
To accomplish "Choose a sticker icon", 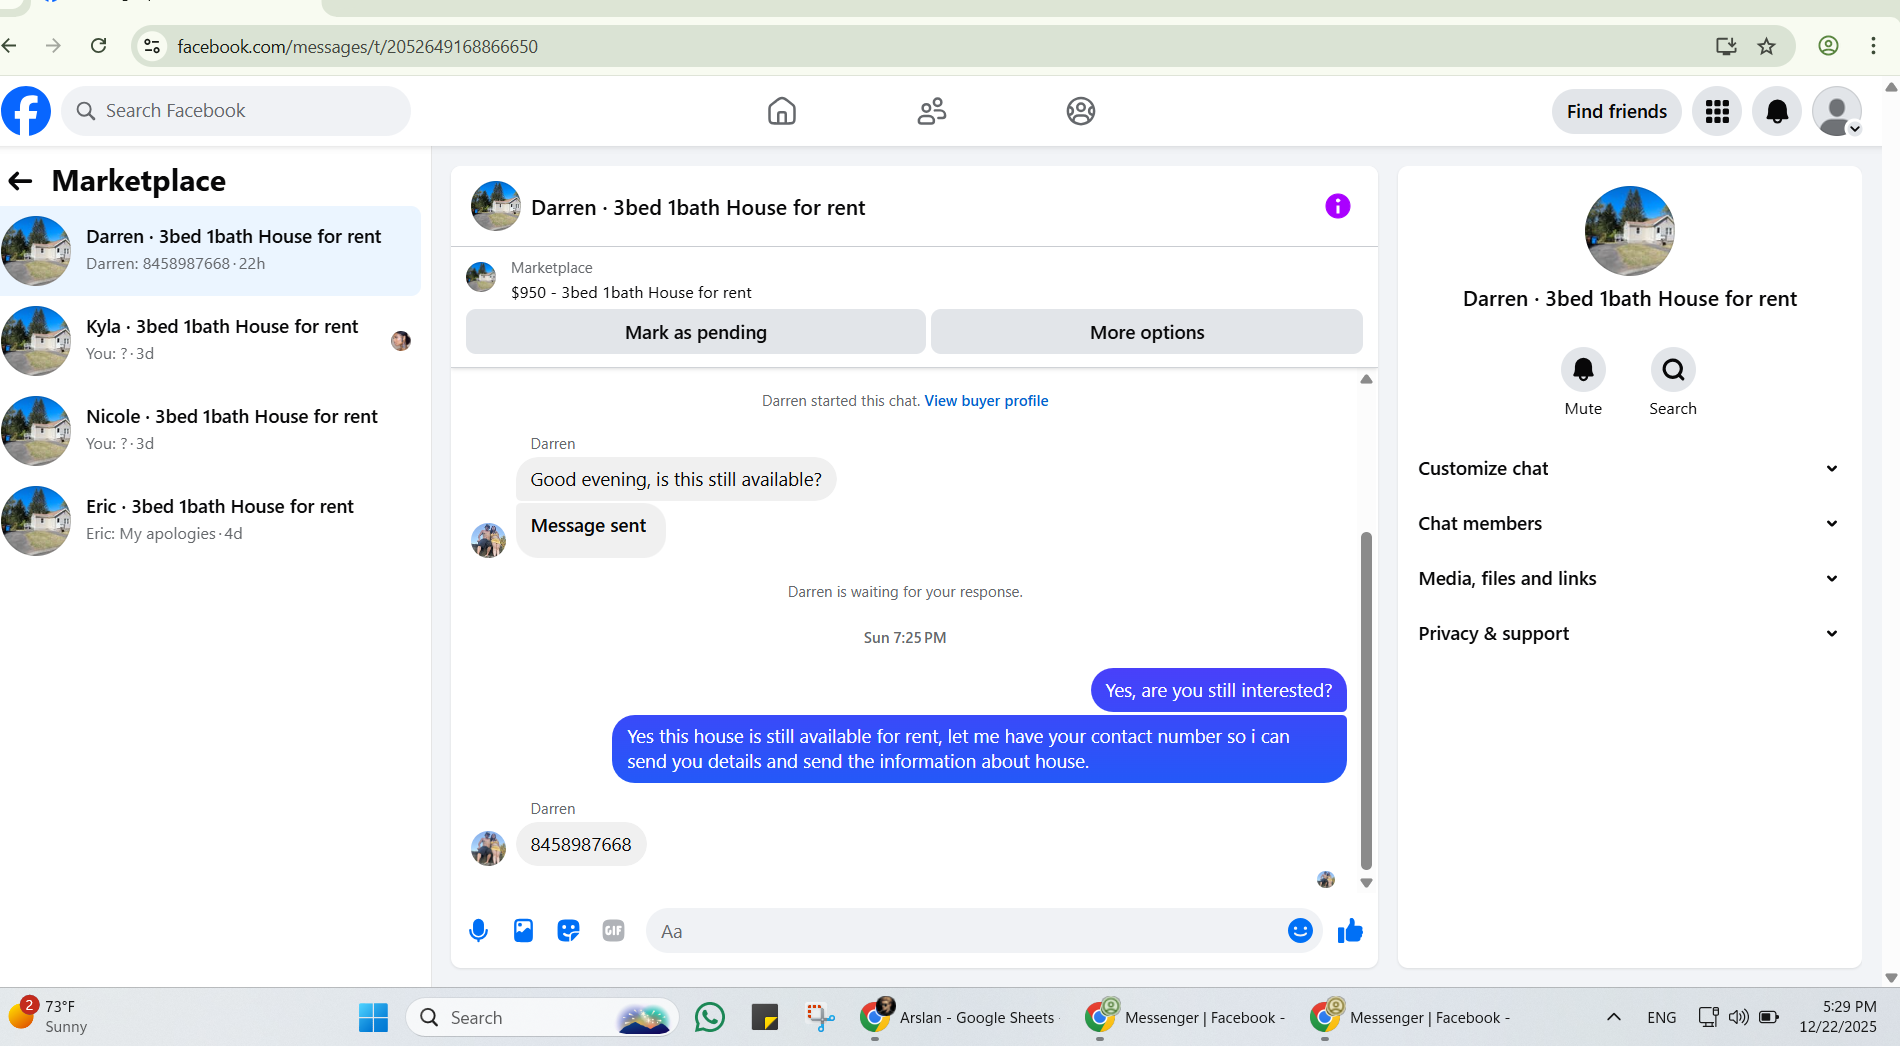I will 569,931.
